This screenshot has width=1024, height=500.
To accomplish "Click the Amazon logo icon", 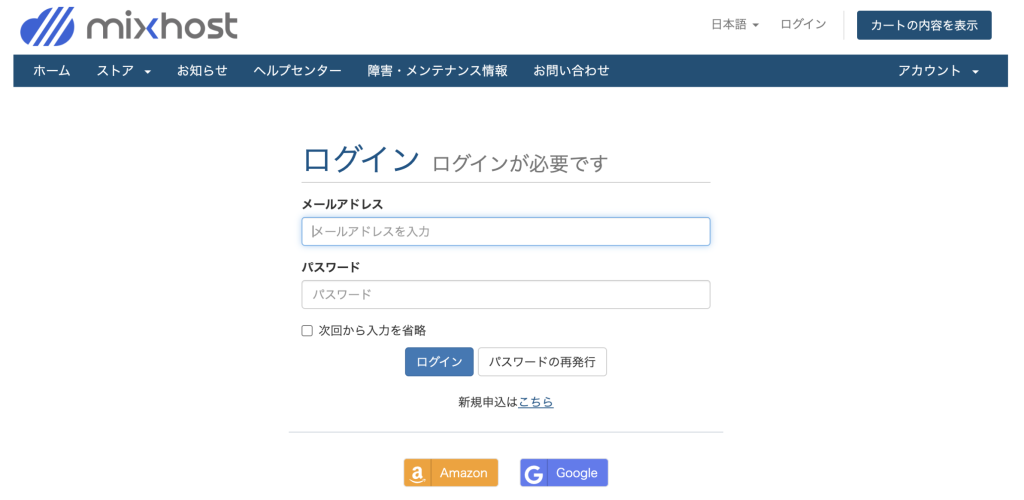I will pos(418,473).
